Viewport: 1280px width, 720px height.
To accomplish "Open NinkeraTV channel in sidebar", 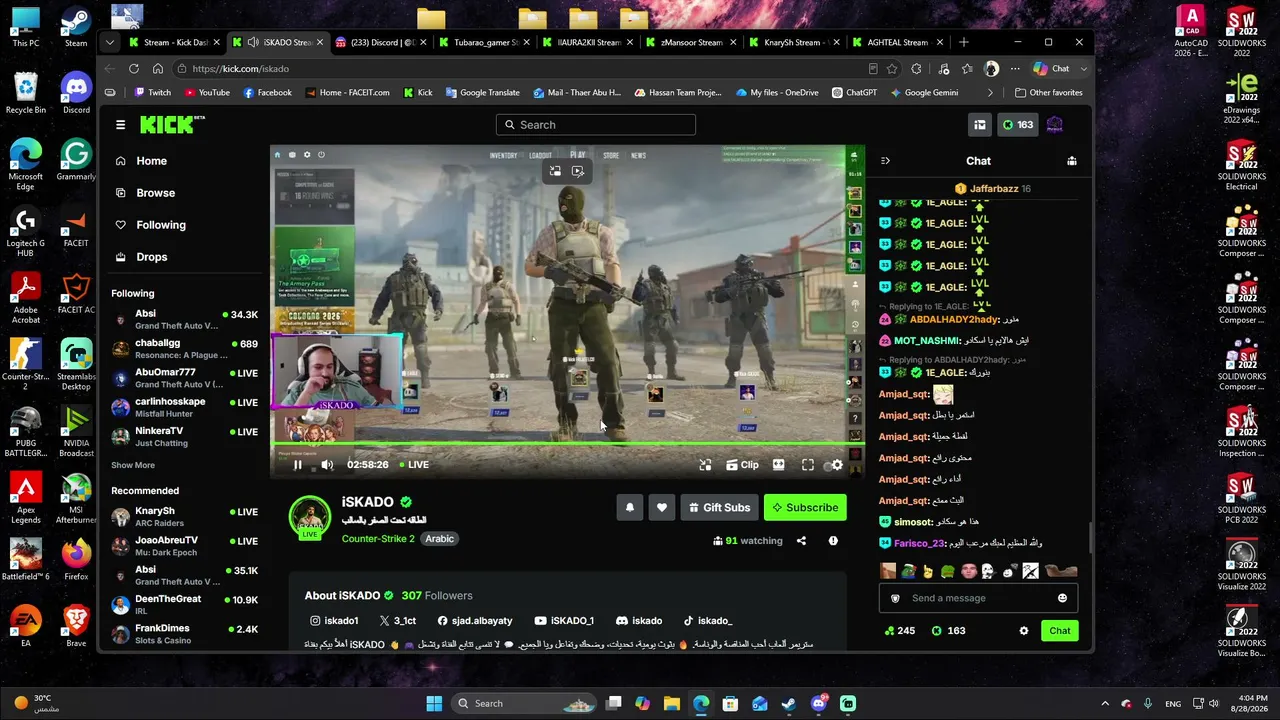I will pos(186,436).
